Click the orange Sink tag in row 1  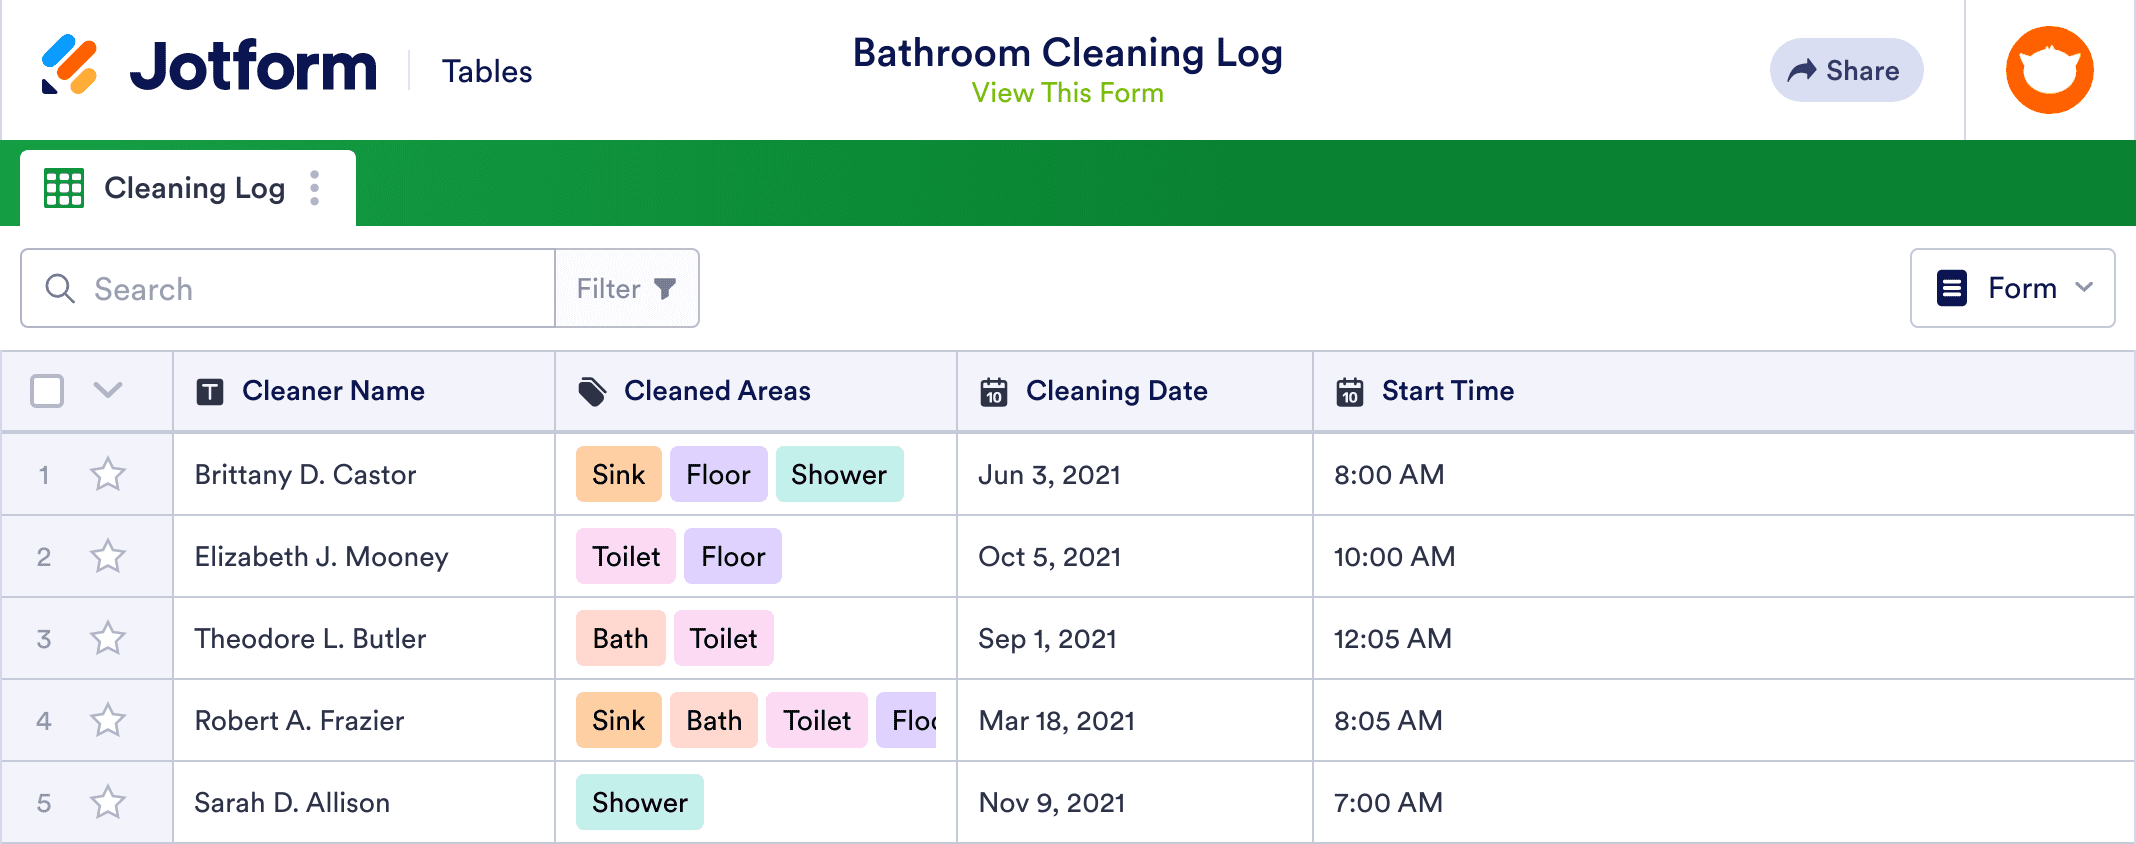[x=618, y=475]
